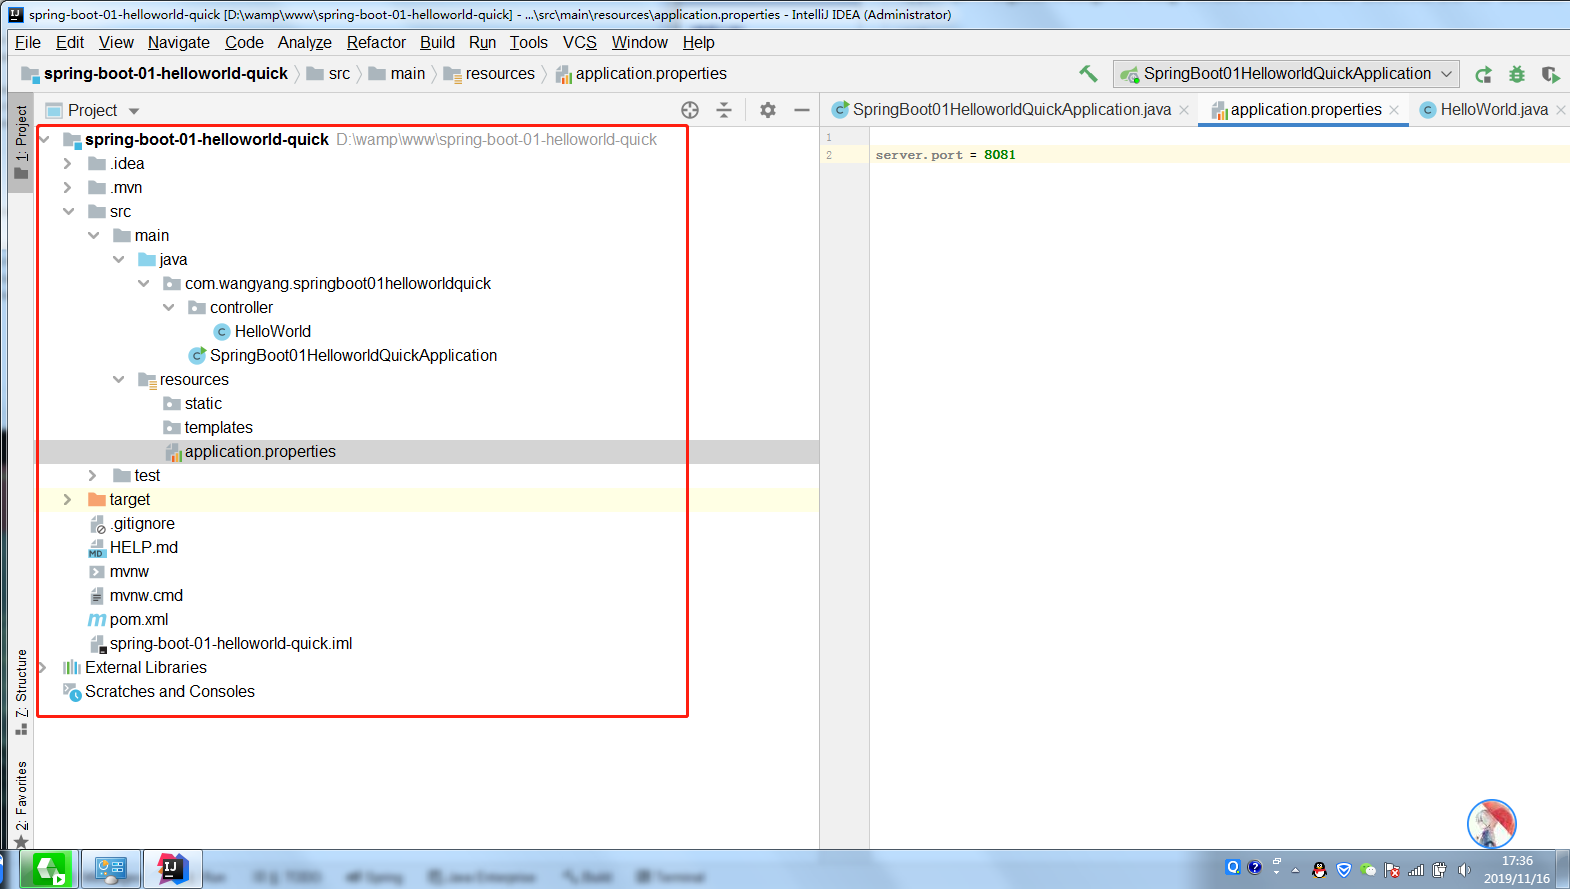Collapse the controller package arrow
1570x889 pixels.
pos(168,308)
